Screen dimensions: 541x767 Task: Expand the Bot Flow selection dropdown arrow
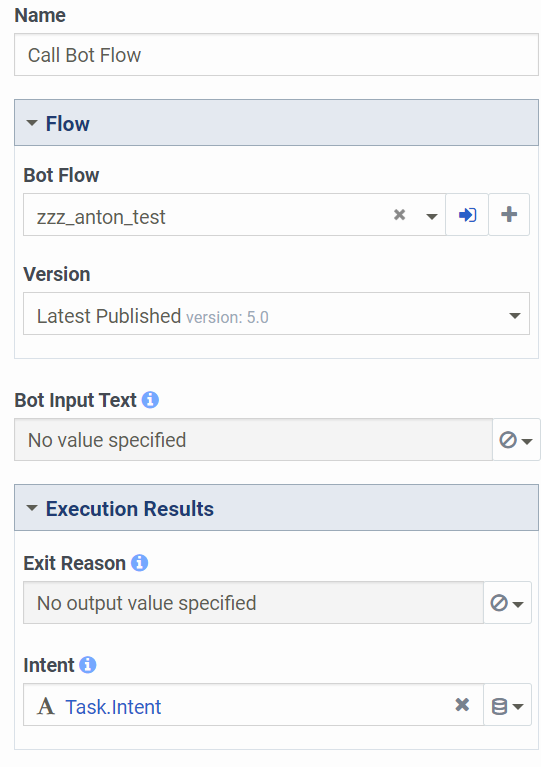(431, 216)
